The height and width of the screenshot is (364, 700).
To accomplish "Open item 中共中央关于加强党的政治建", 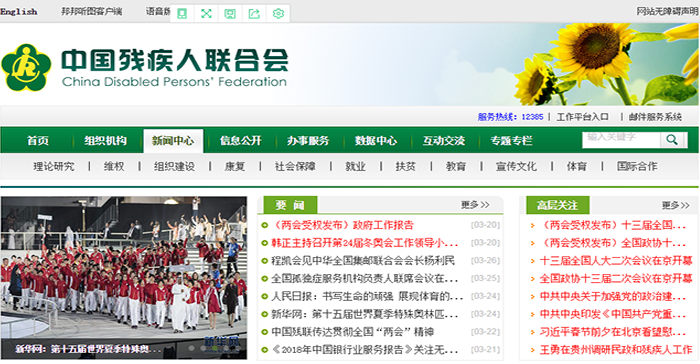I will (613, 296).
